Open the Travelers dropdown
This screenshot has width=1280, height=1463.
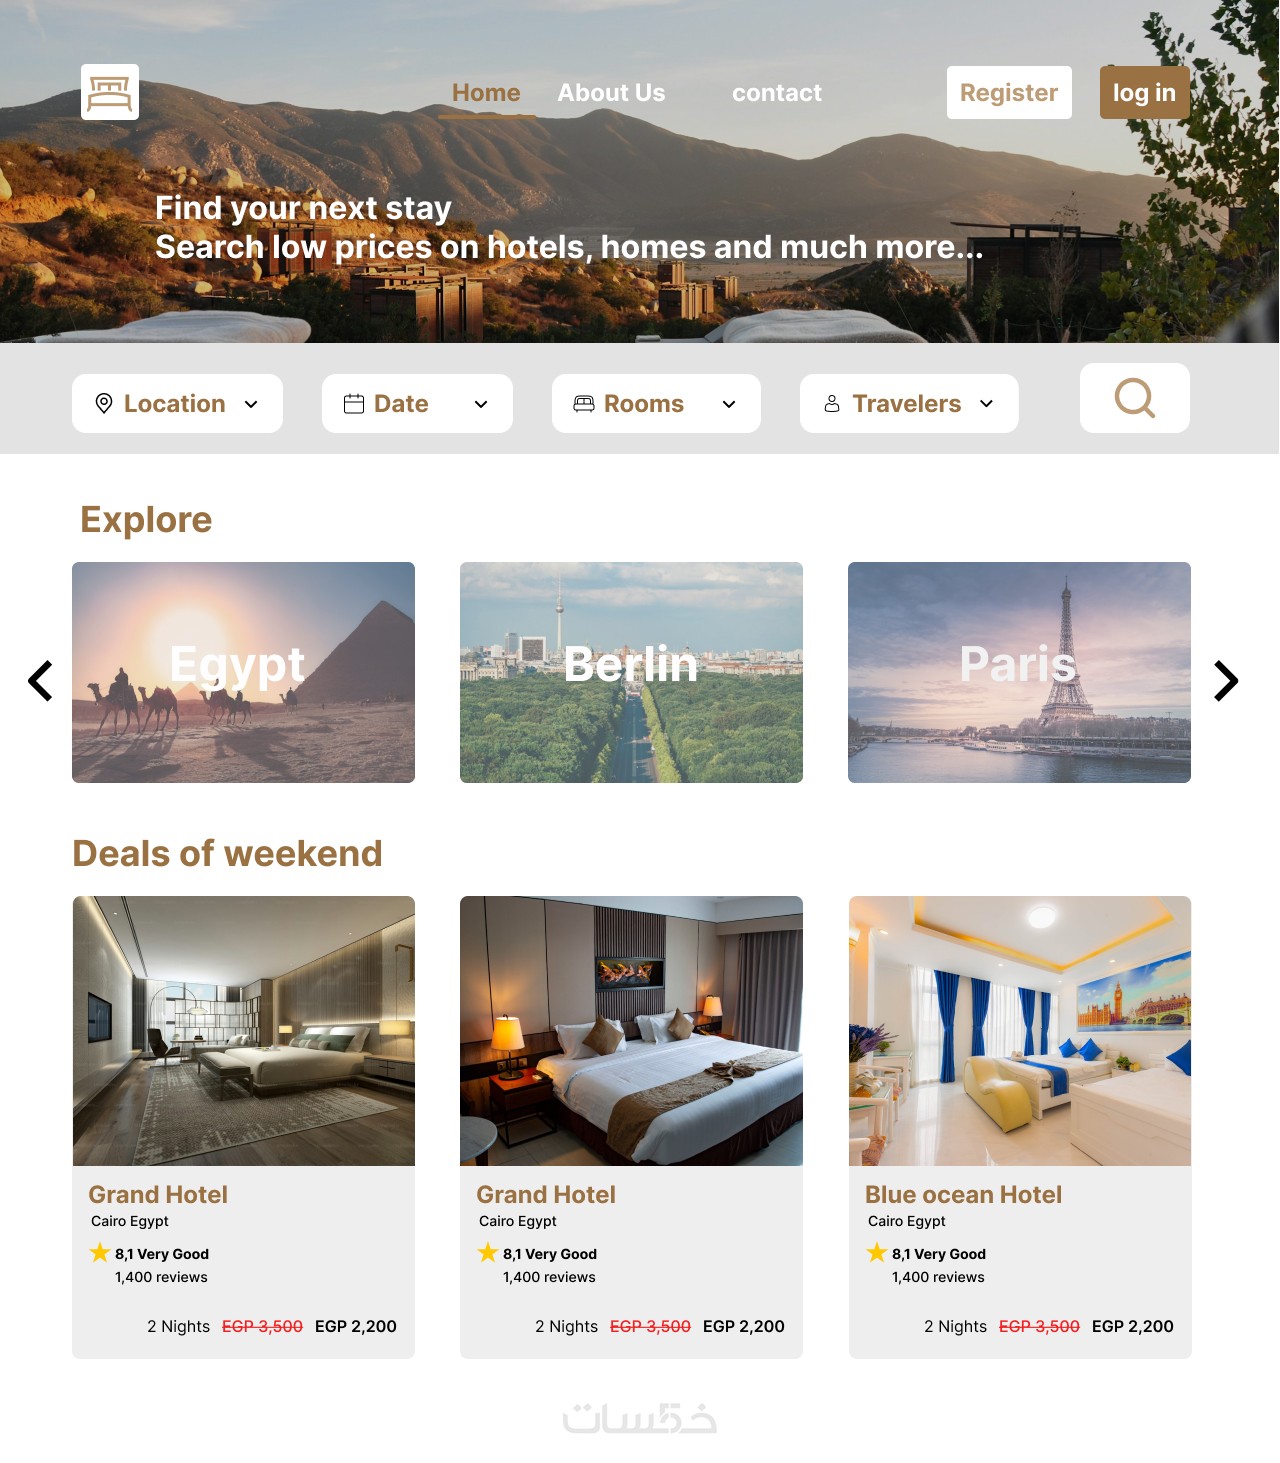909,404
